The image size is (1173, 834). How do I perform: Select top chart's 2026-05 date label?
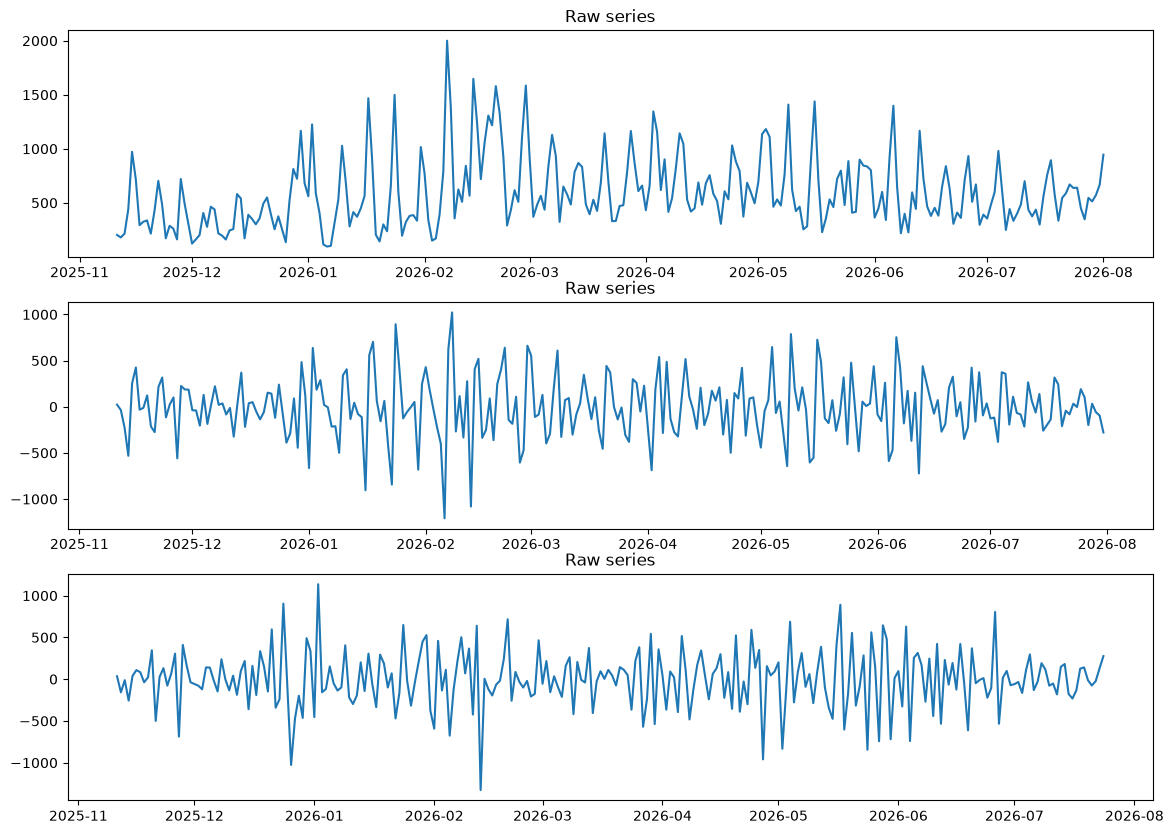click(x=758, y=272)
